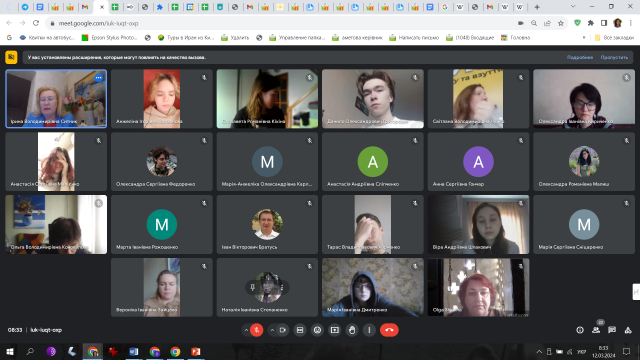Open the emoji reactions button
The height and width of the screenshot is (360, 640).
(x=317, y=330)
